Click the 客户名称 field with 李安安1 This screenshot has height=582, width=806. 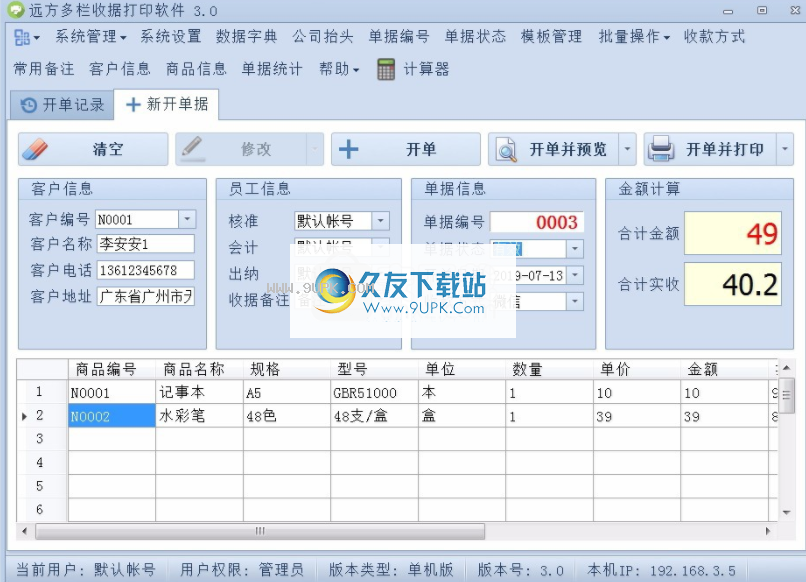coord(145,244)
